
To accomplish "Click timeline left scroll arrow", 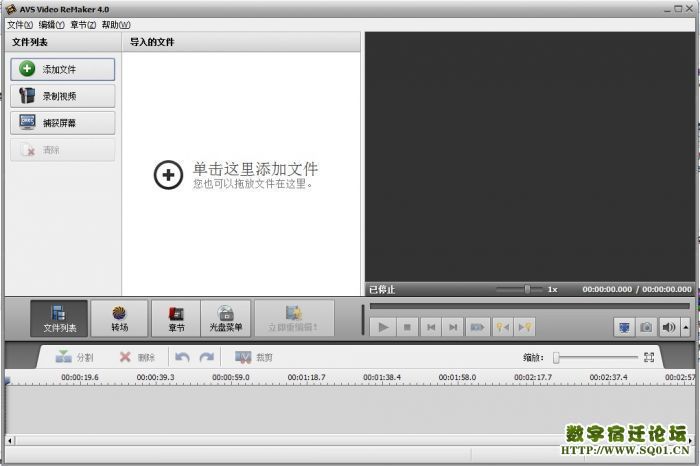I will pos(10,441).
